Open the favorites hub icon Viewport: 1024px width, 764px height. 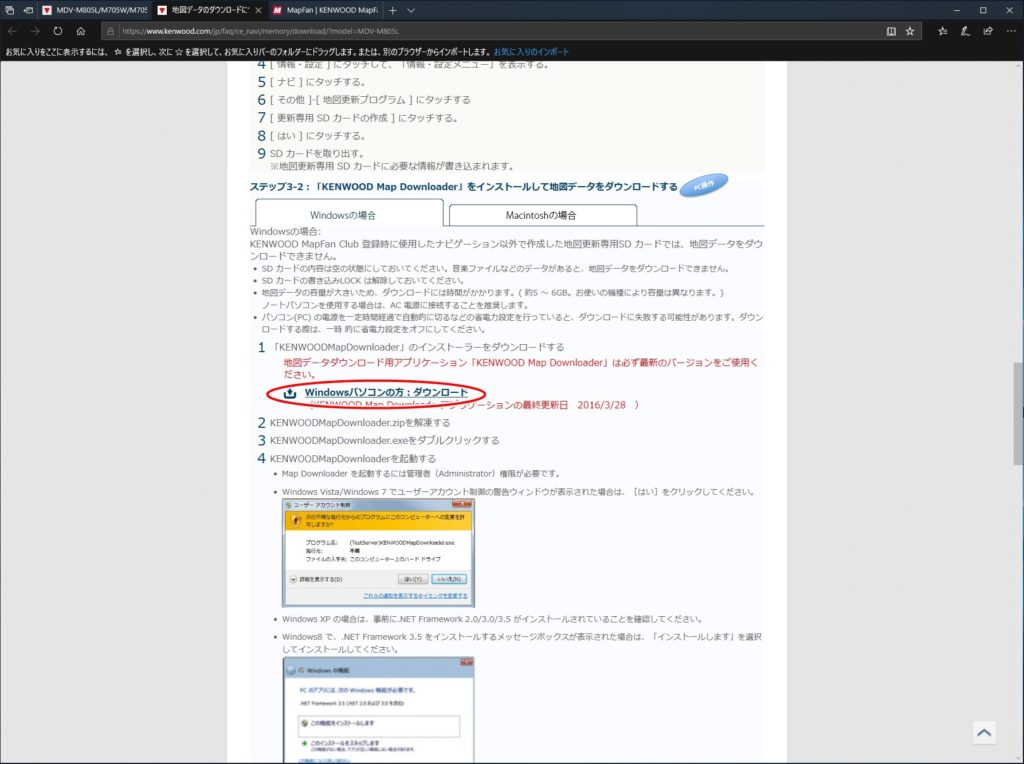(942, 31)
